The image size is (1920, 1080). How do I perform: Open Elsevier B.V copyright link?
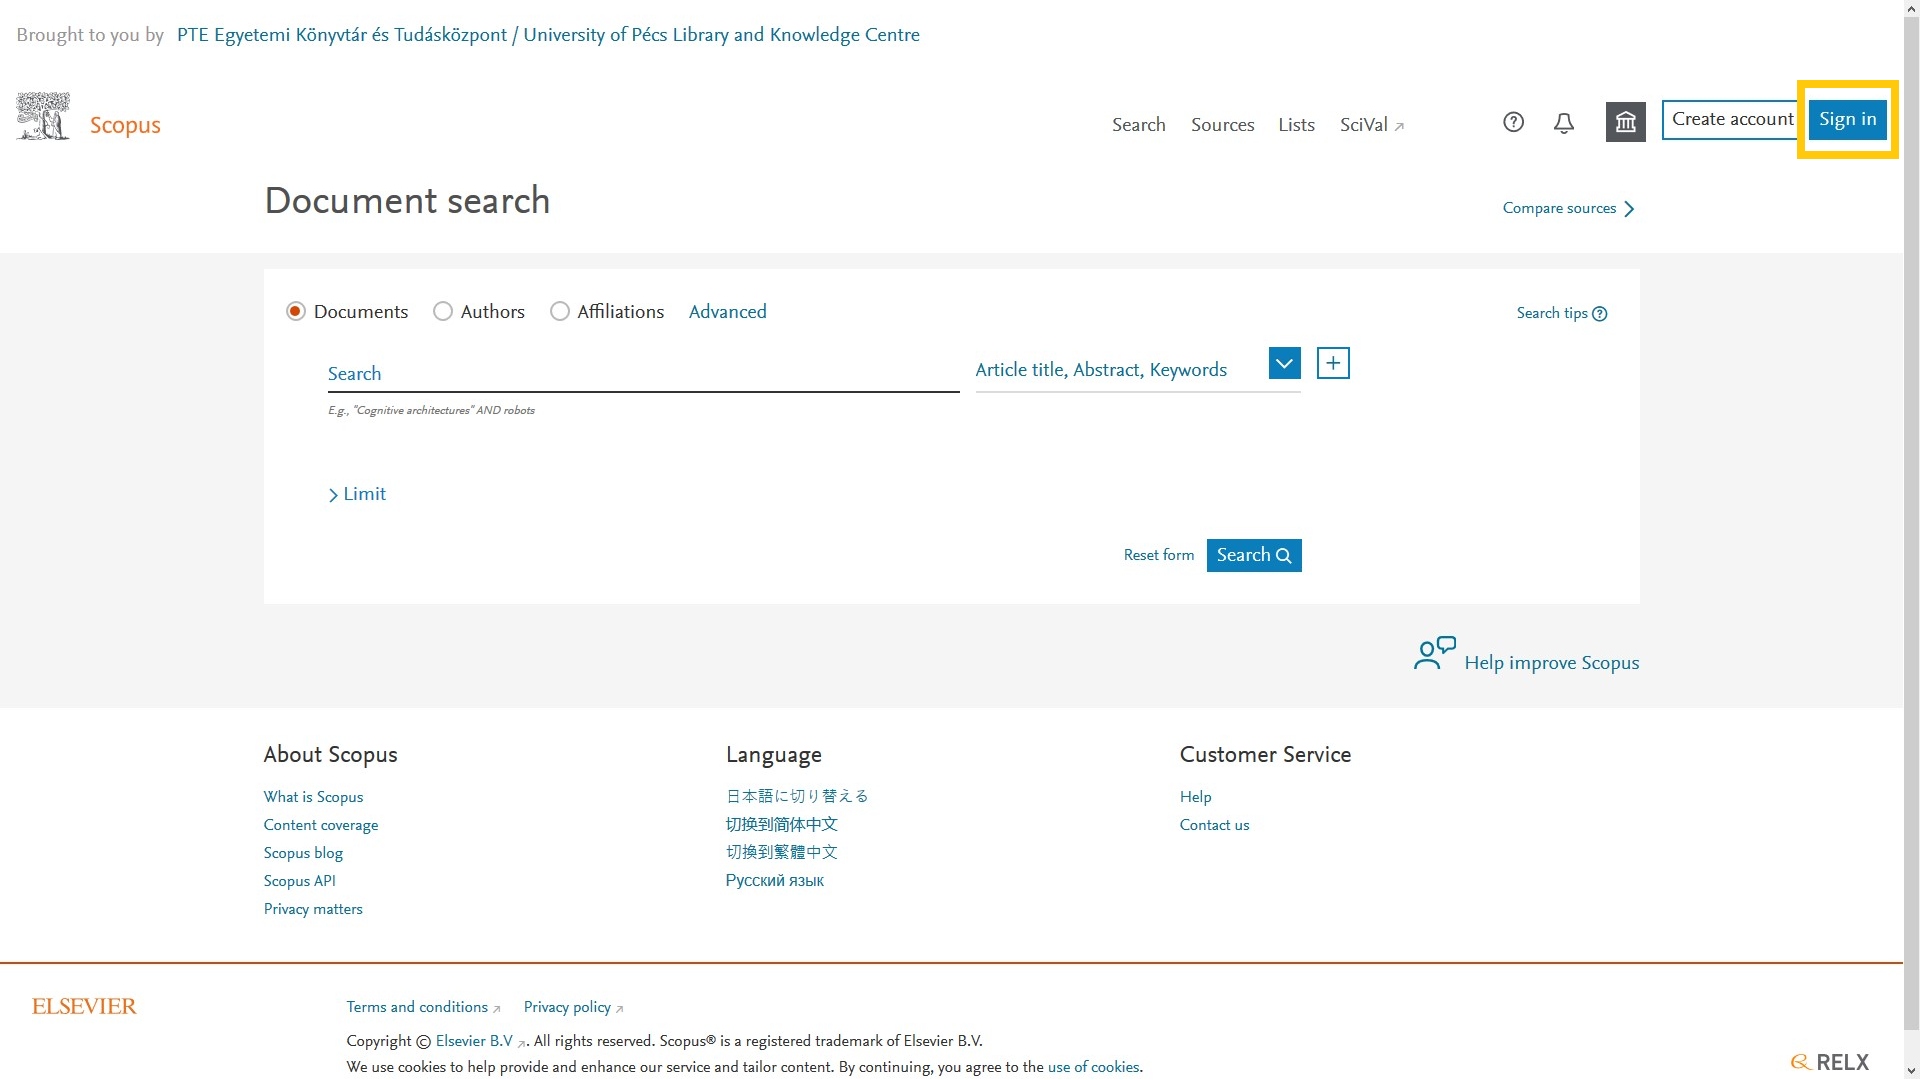480,1041
